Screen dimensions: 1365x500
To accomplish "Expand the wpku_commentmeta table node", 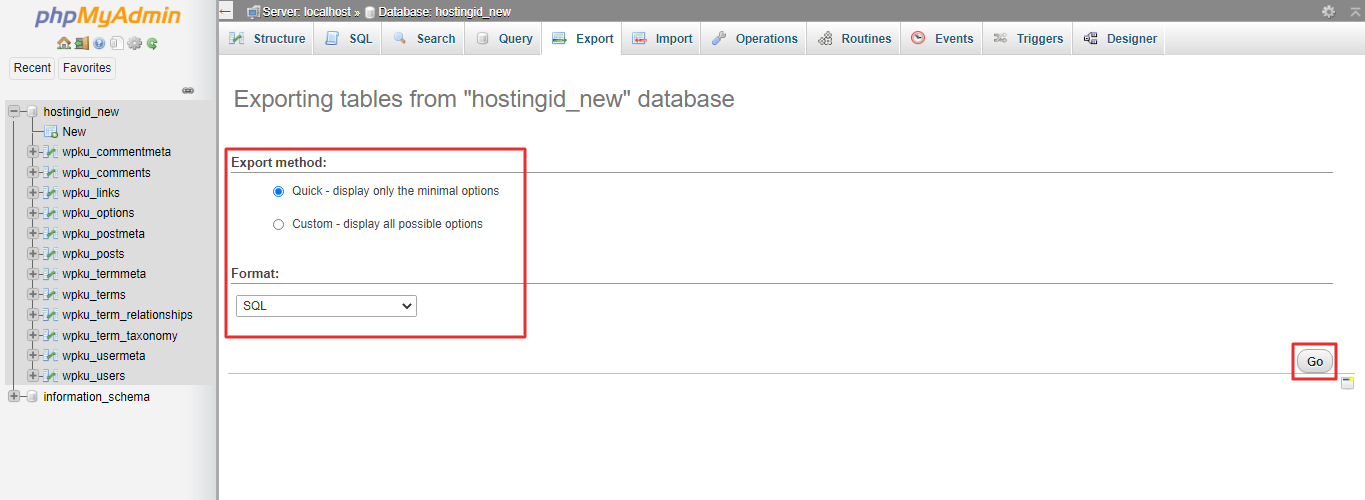I will (33, 152).
